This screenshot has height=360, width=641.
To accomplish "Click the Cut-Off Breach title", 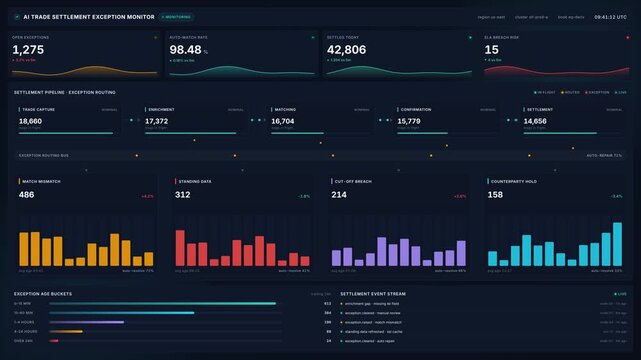I will coord(353,181).
